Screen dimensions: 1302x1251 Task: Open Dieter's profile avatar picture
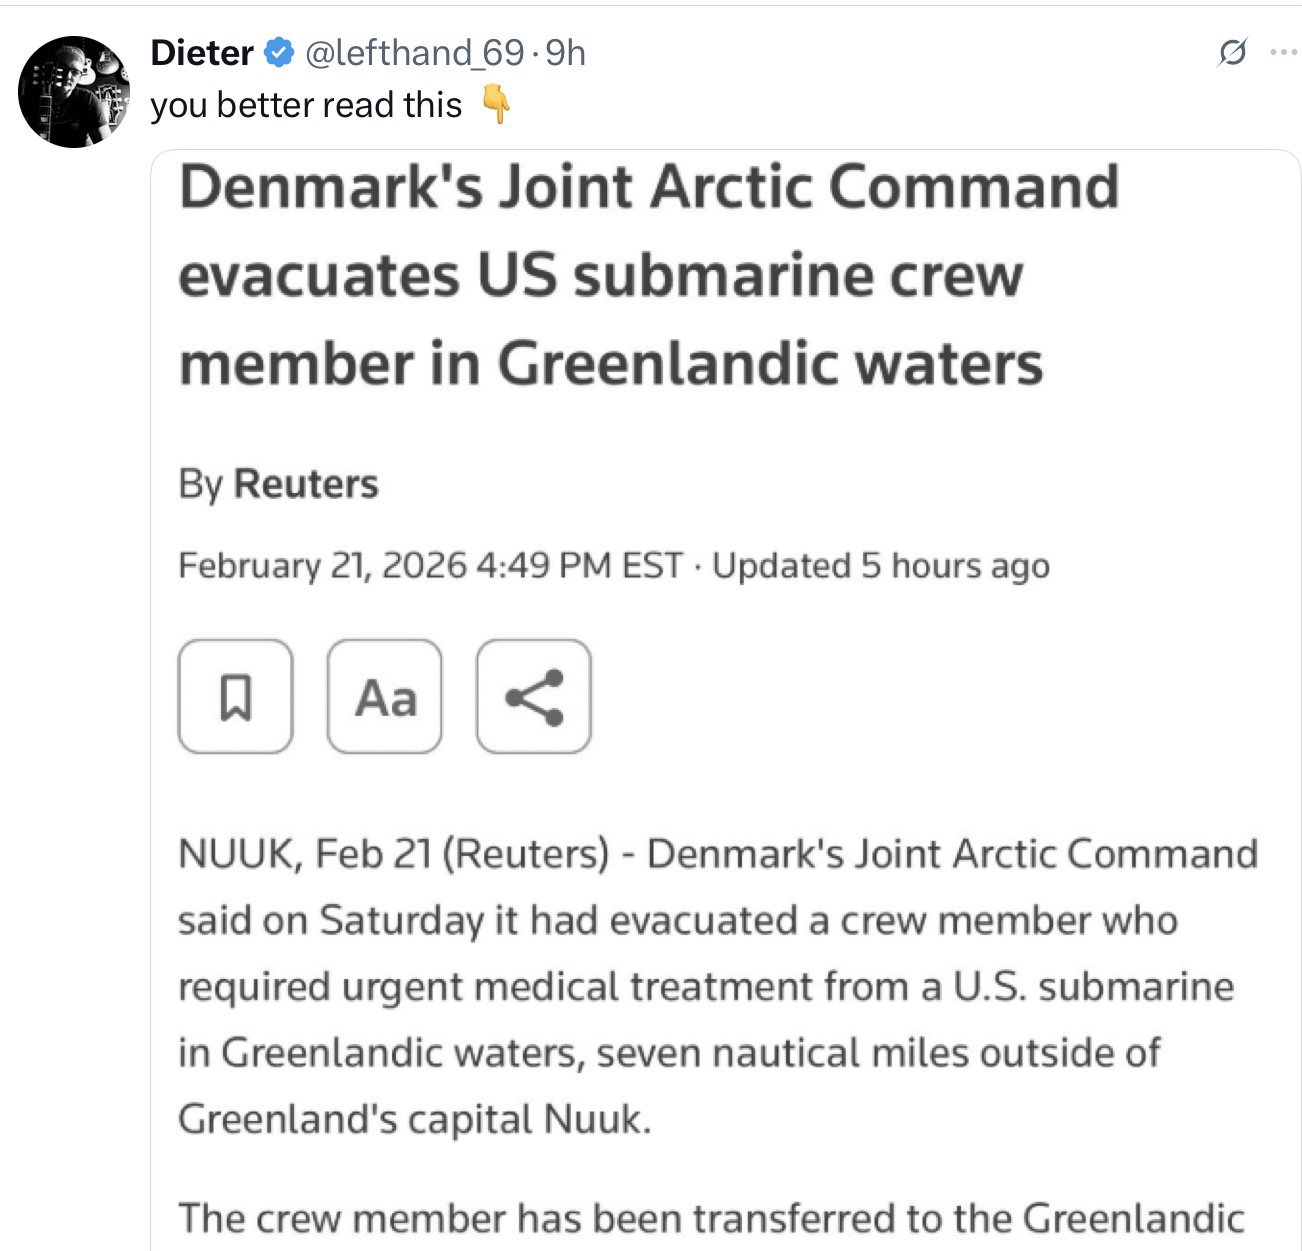tap(74, 92)
